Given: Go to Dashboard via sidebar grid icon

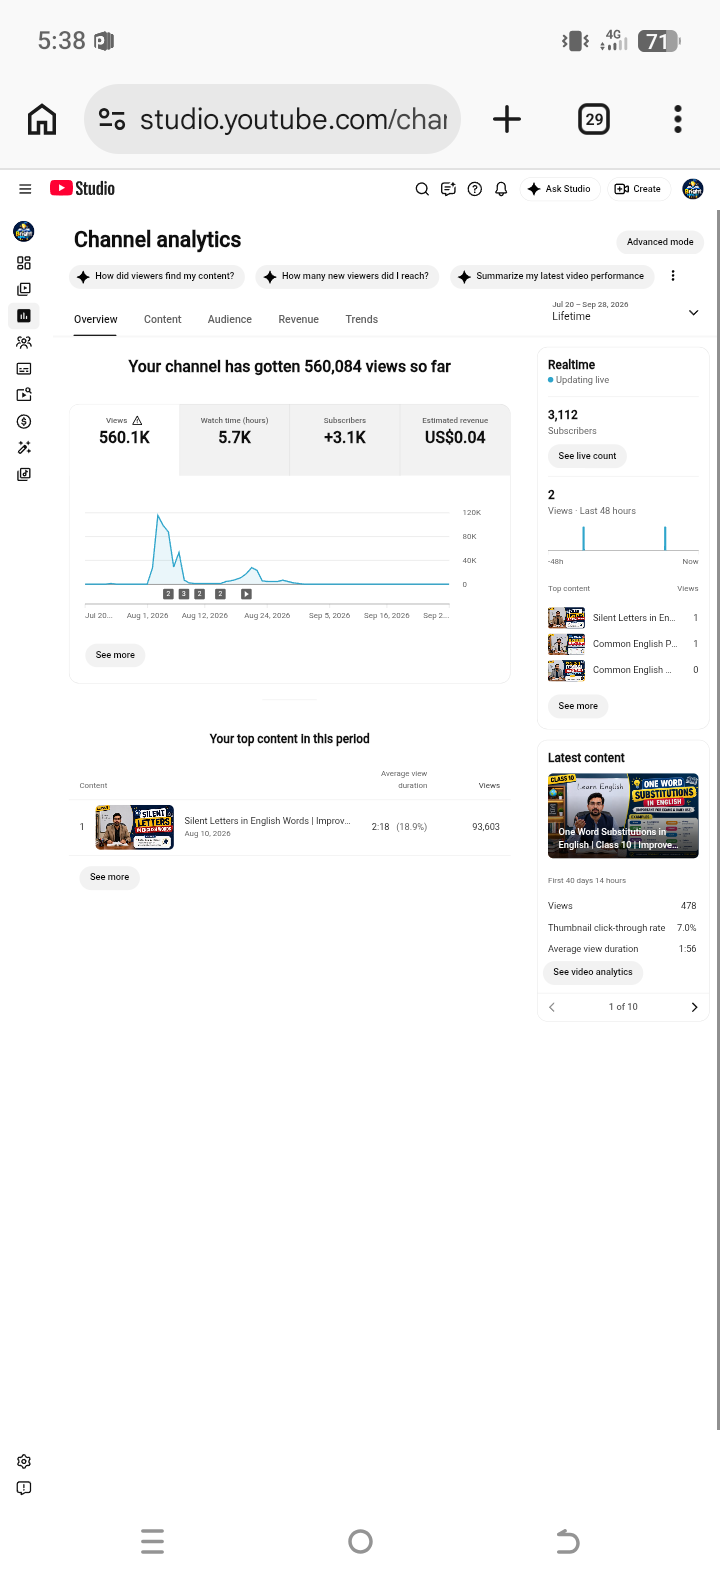Looking at the screenshot, I should point(24,263).
